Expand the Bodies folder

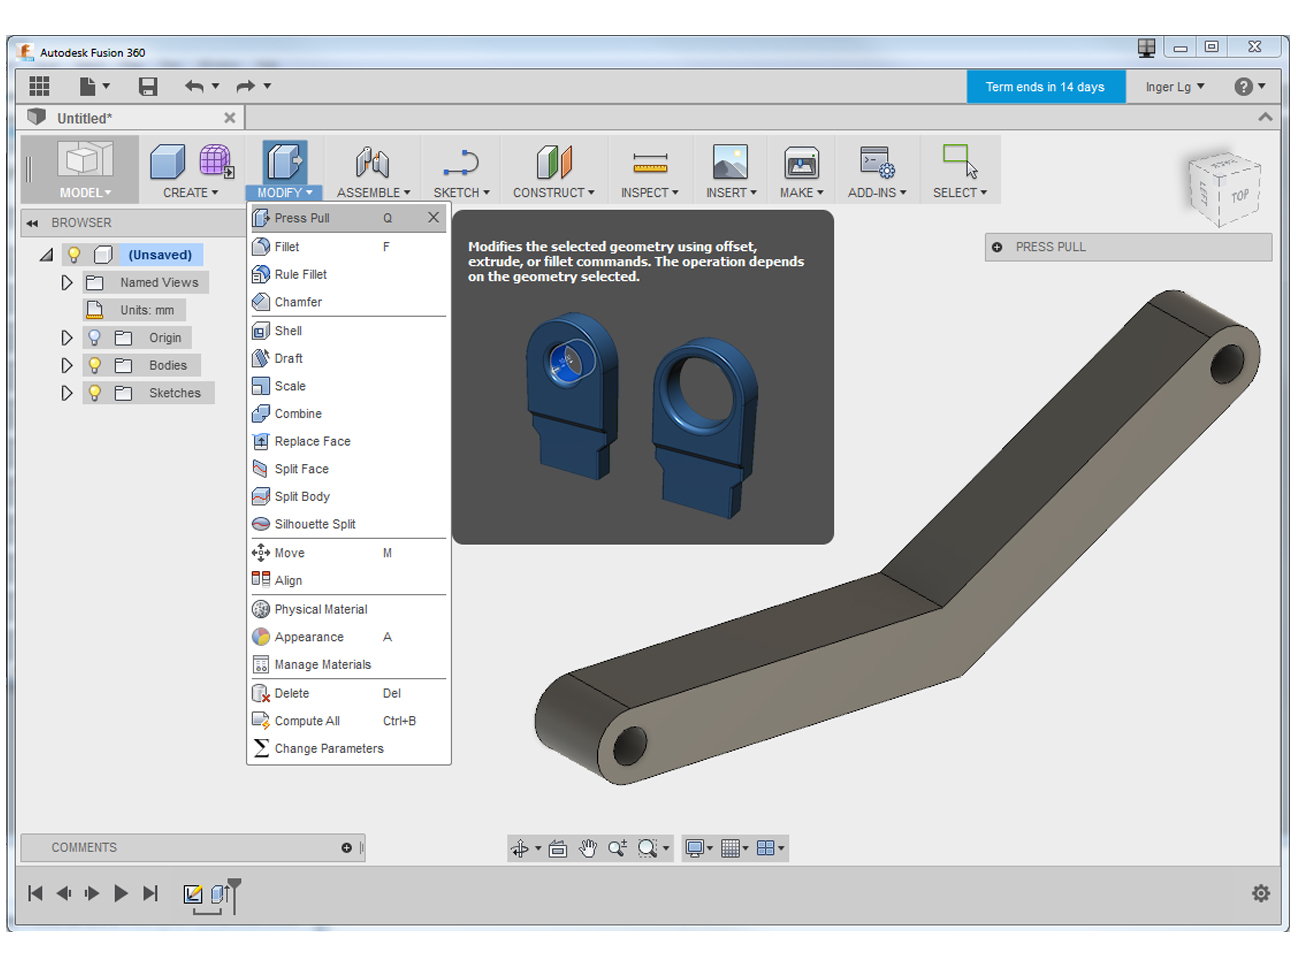(67, 365)
